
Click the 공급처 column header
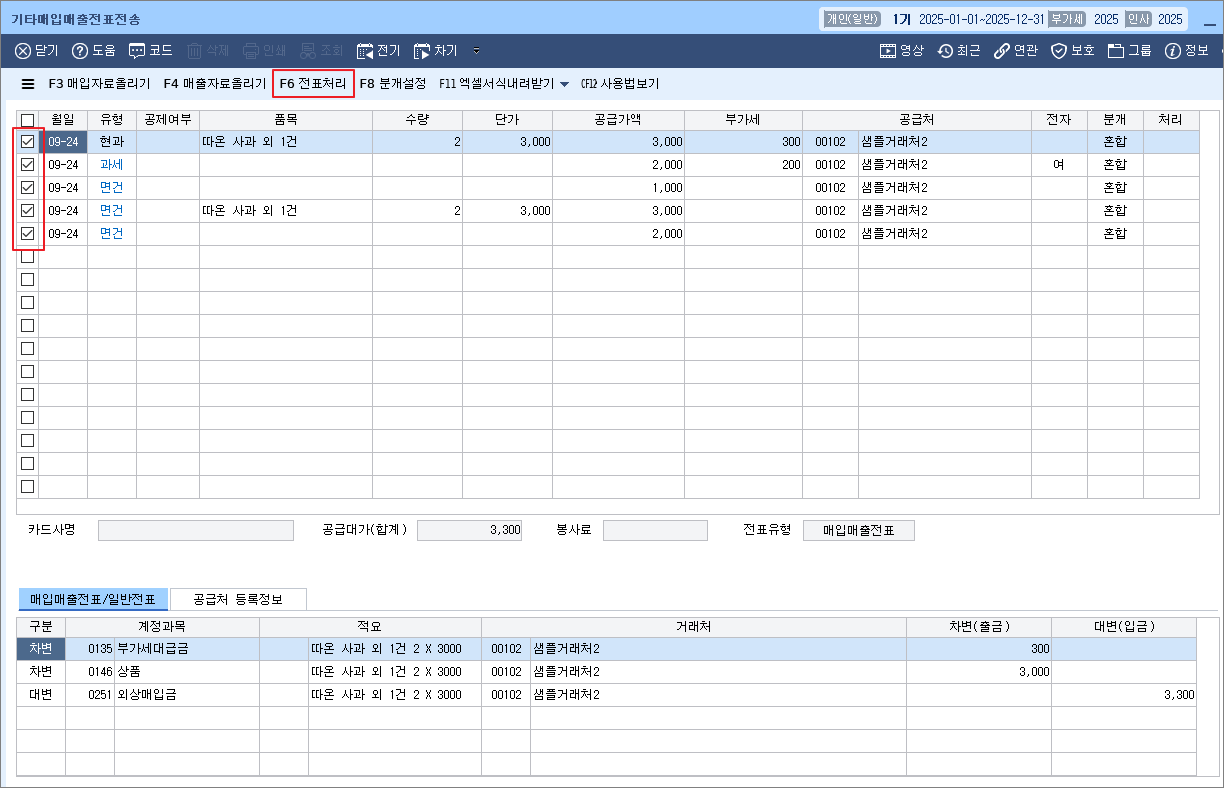click(x=917, y=119)
